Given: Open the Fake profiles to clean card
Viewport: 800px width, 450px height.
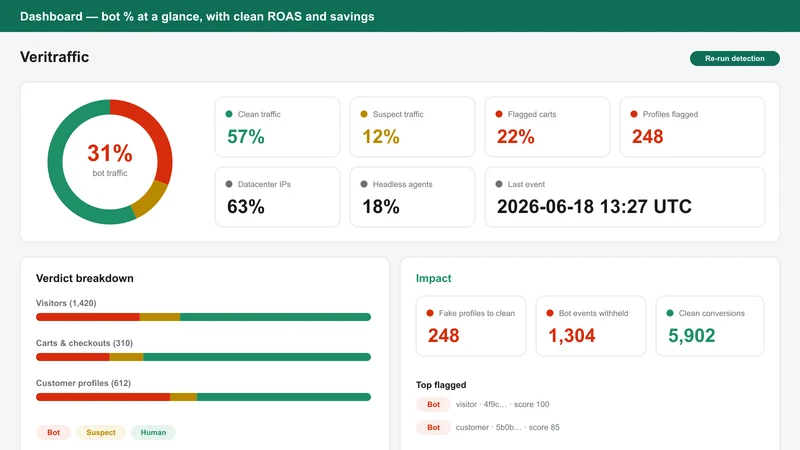Looking at the screenshot, I should click(x=470, y=326).
